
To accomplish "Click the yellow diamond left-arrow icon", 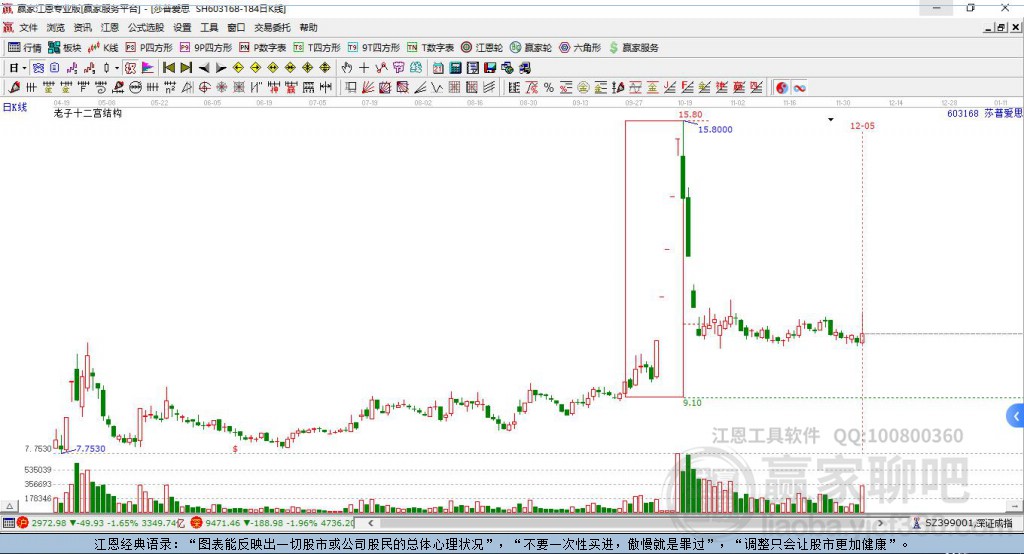I will 238,68.
